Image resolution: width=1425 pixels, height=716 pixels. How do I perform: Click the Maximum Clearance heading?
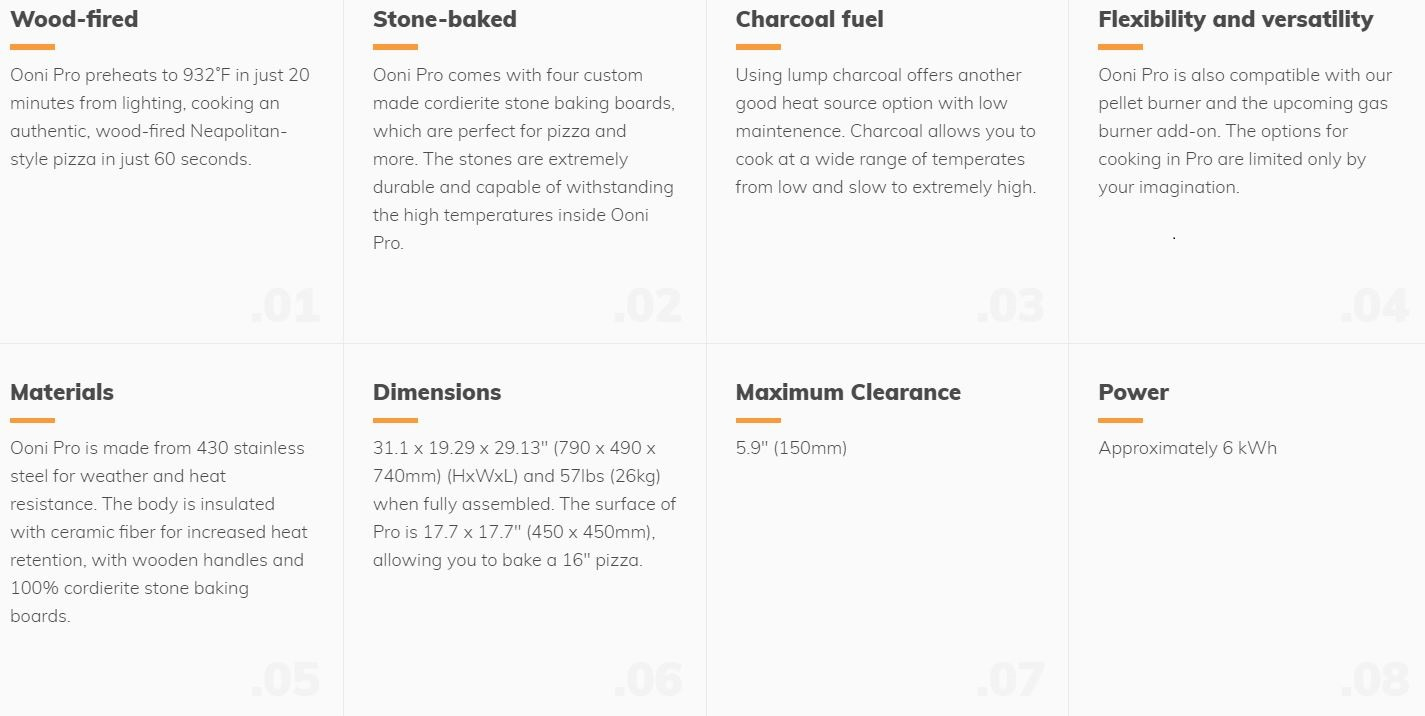pyautogui.click(x=848, y=392)
